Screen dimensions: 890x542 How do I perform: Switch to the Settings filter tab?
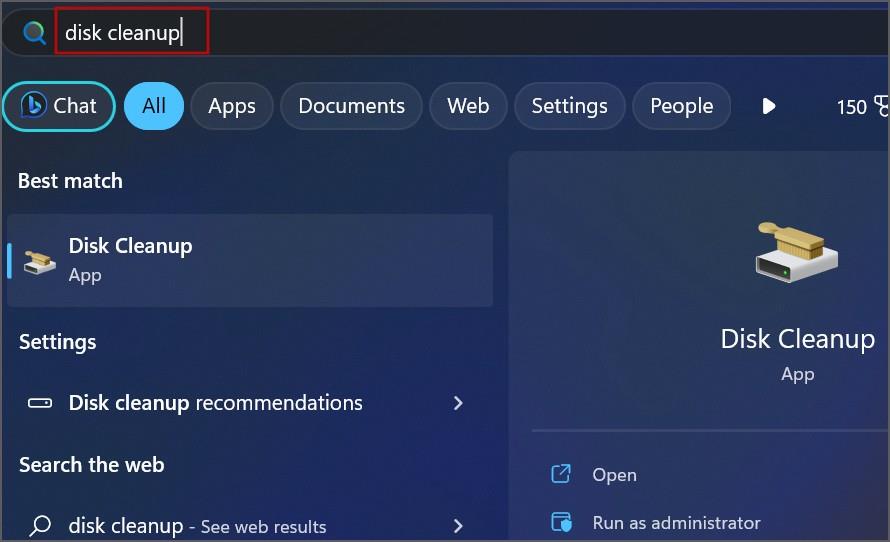569,106
